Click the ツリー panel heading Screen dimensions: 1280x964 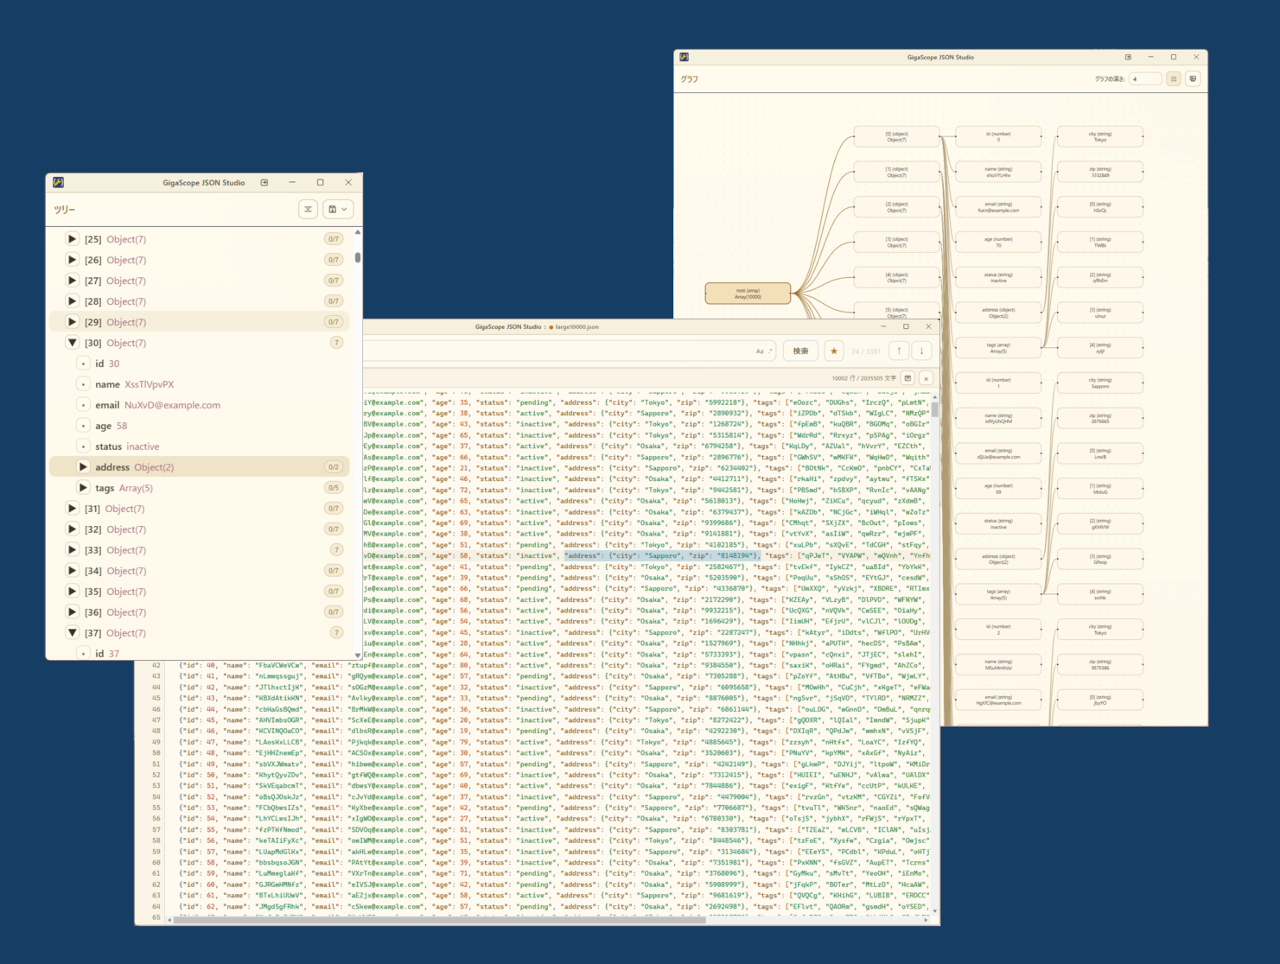tap(64, 209)
